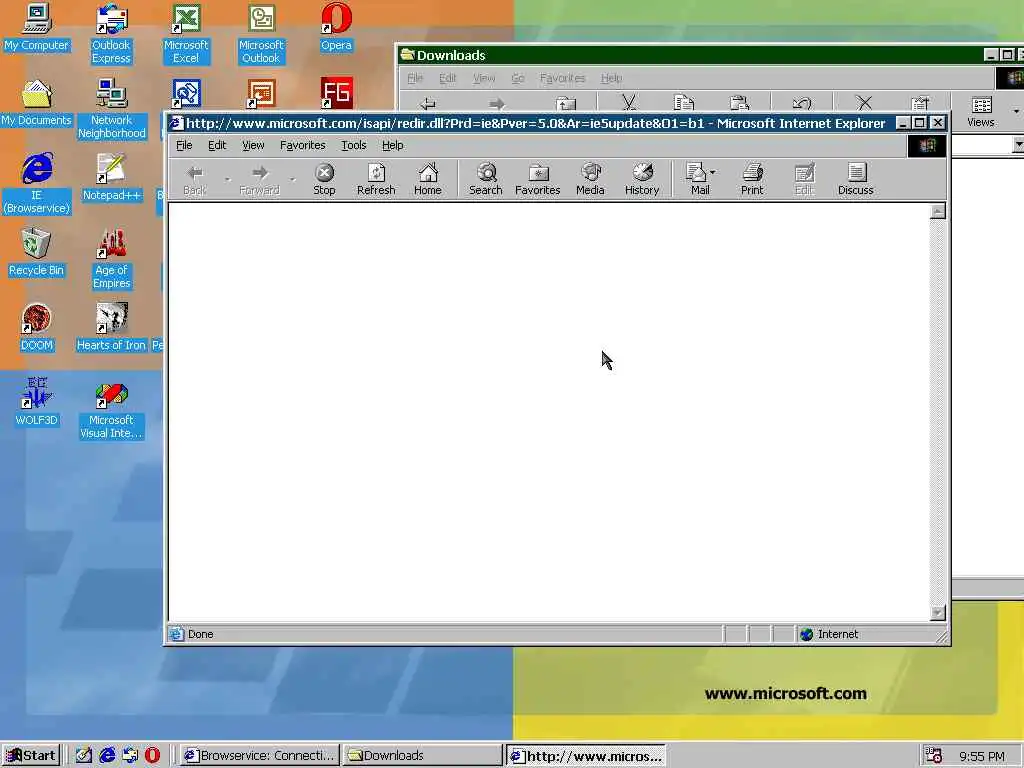1024x768 pixels.
Task: Click the greyed Edit toolbar button
Action: click(x=804, y=180)
